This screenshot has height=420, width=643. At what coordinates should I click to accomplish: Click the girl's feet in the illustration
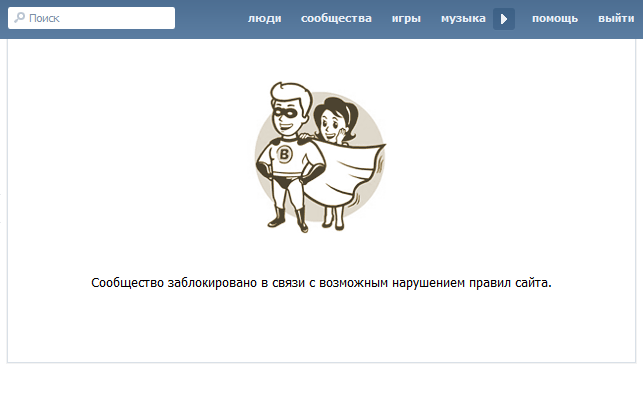pyautogui.click(x=333, y=222)
